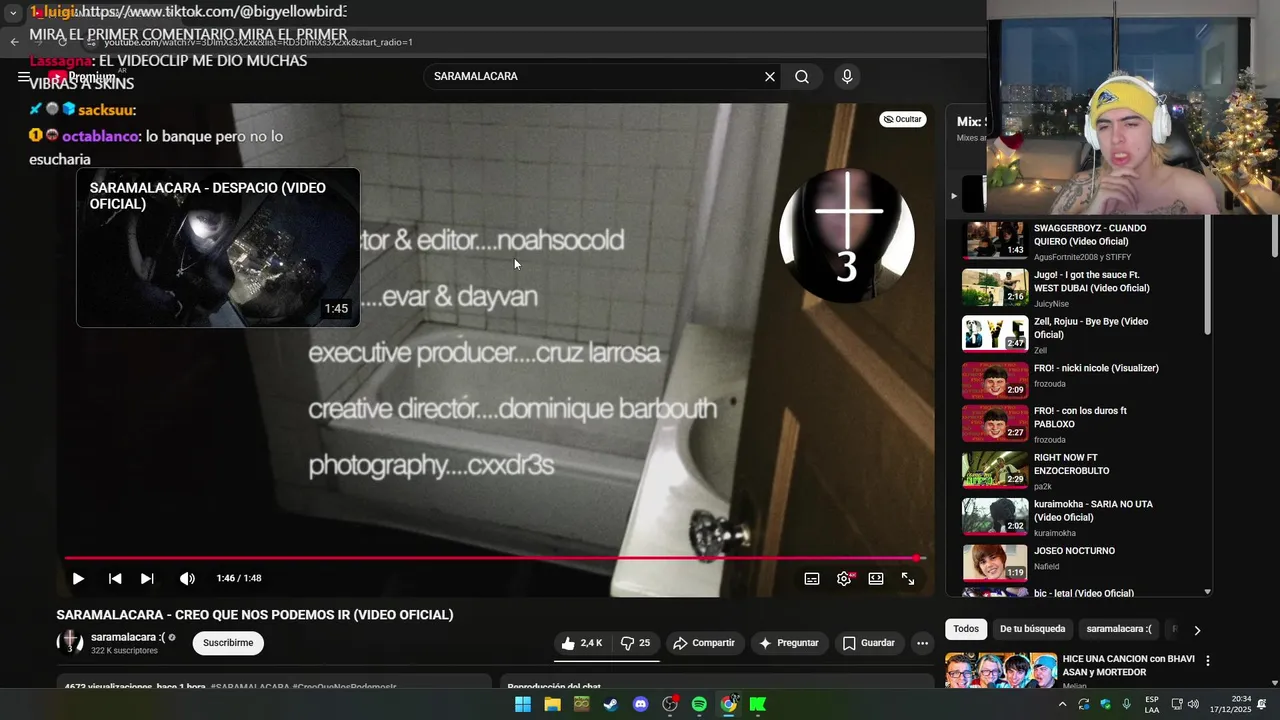Open RIGHT NOW FT ENZOCEROBULTO video

[x=1078, y=471]
